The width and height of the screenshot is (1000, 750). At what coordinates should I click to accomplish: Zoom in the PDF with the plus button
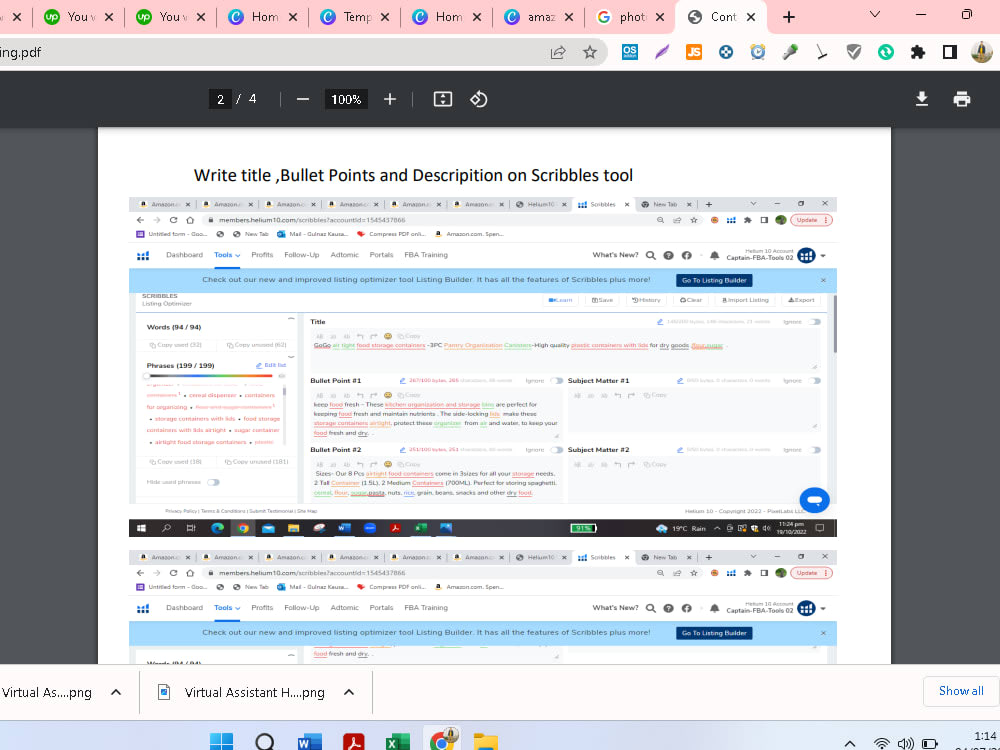point(390,99)
